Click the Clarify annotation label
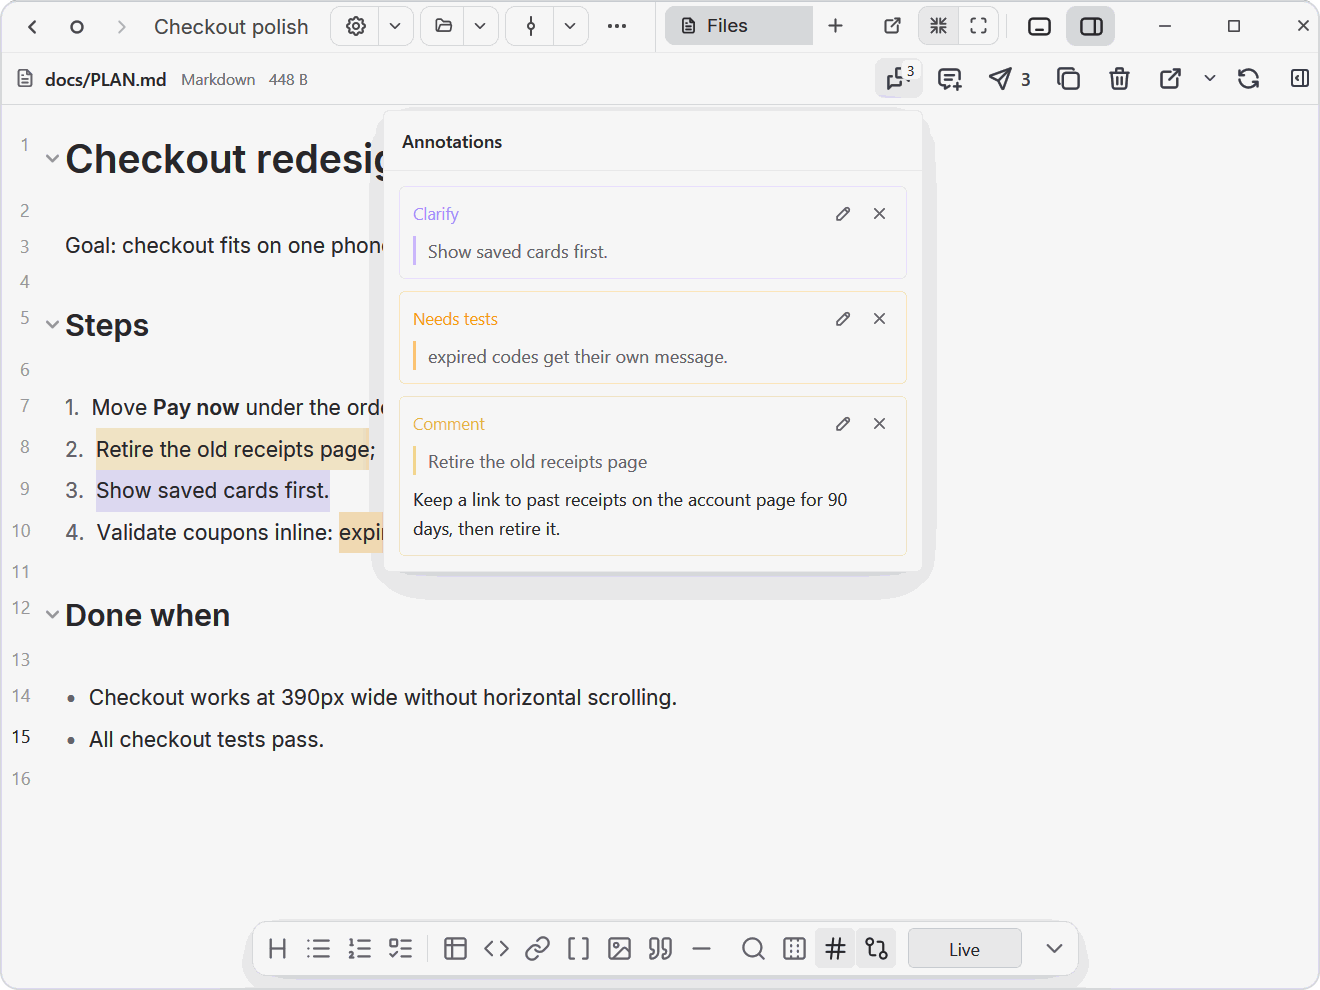 436,214
